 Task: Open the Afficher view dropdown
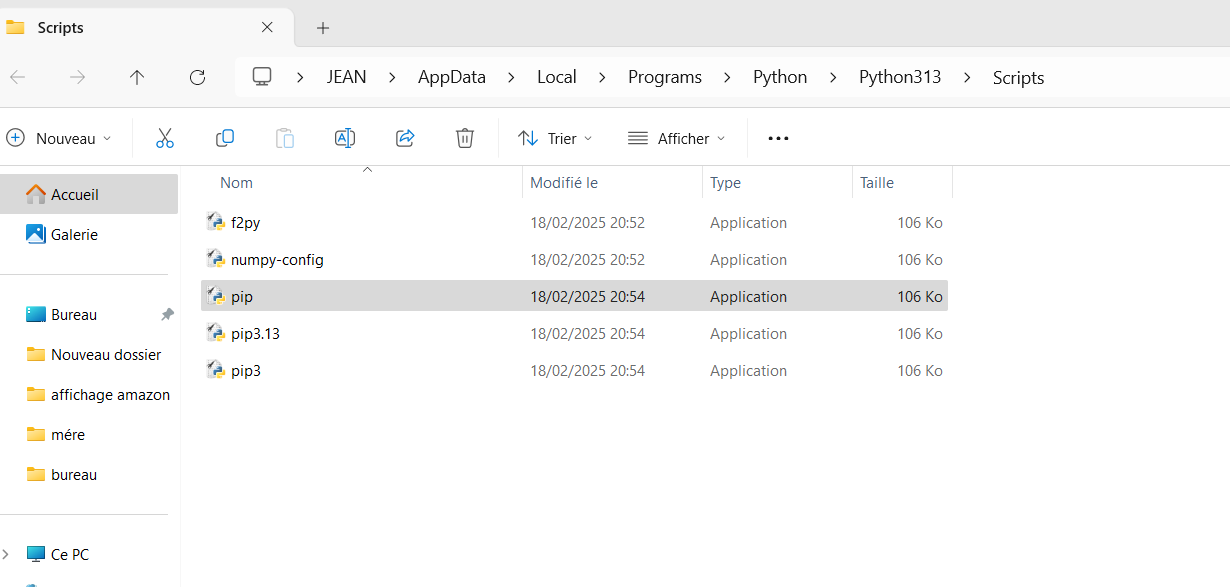[x=676, y=139]
